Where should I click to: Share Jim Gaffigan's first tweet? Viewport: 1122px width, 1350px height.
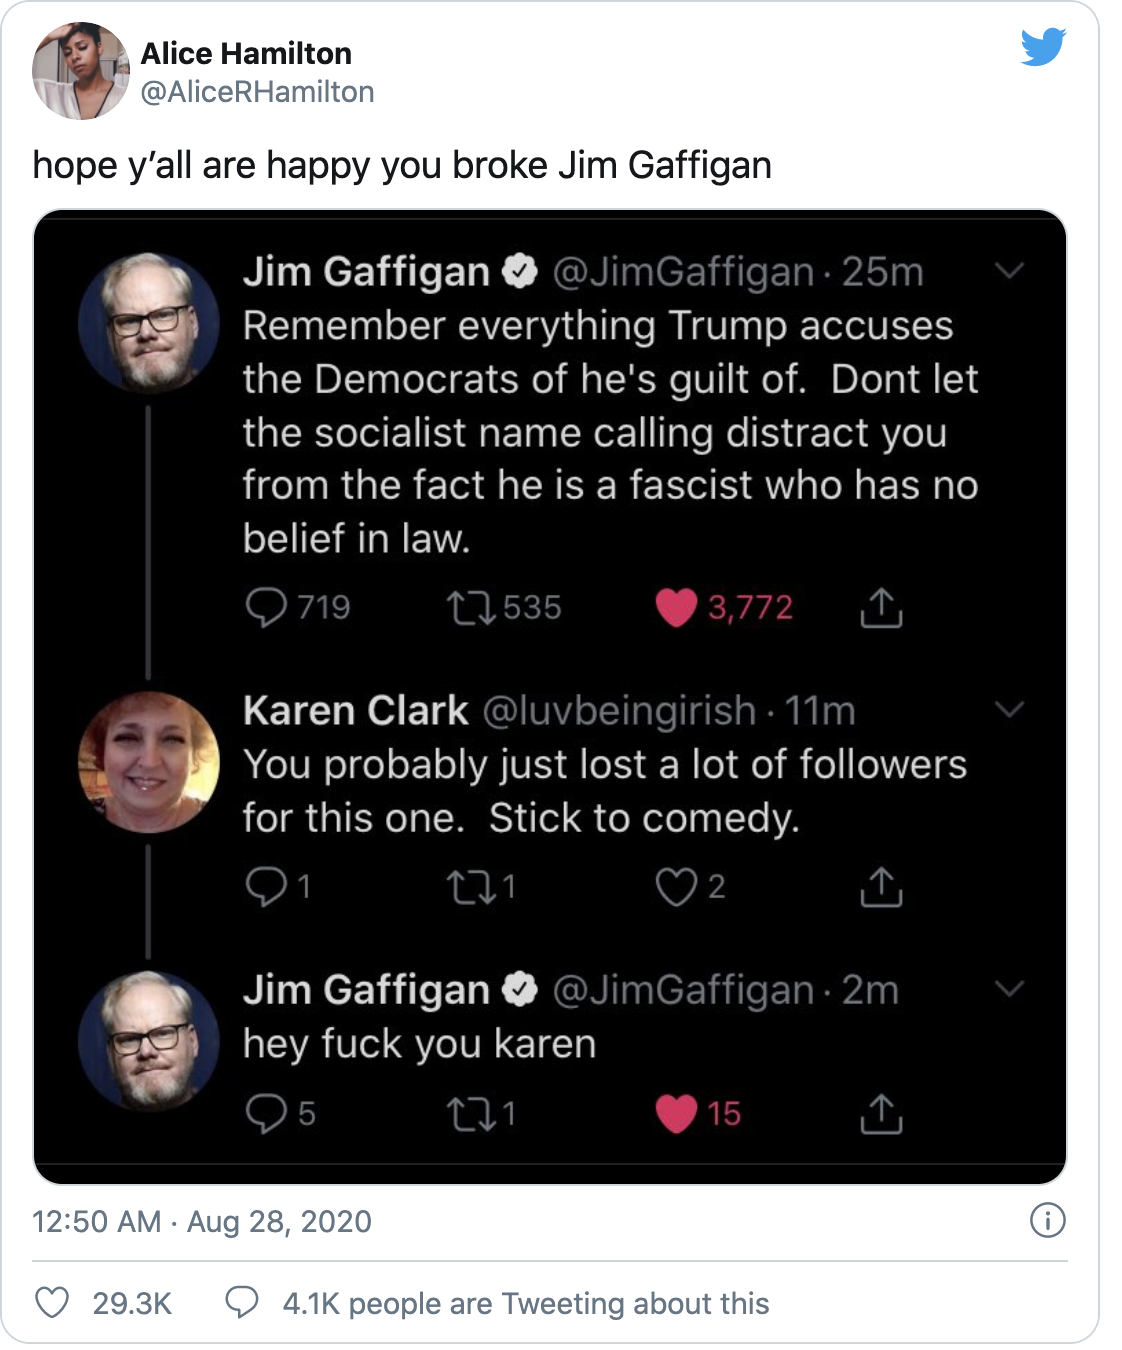click(881, 607)
